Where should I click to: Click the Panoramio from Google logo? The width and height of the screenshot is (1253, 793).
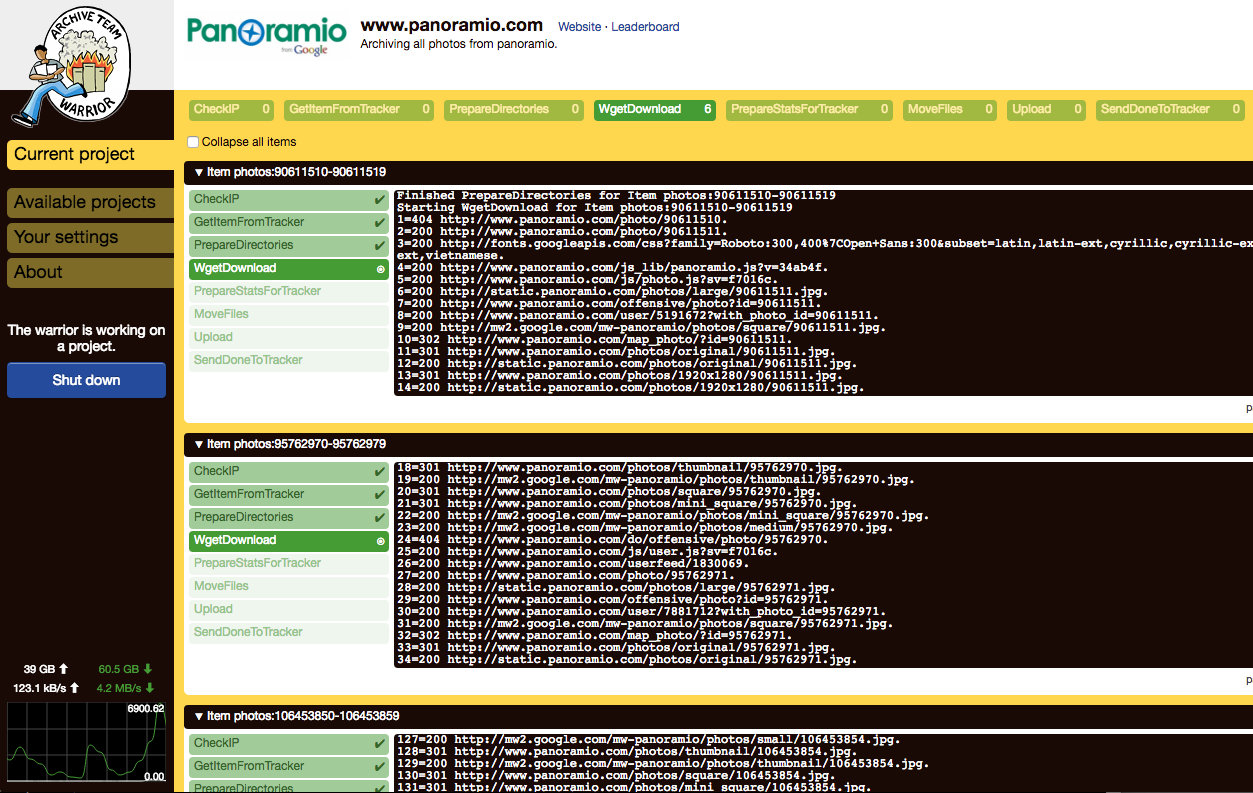[267, 34]
